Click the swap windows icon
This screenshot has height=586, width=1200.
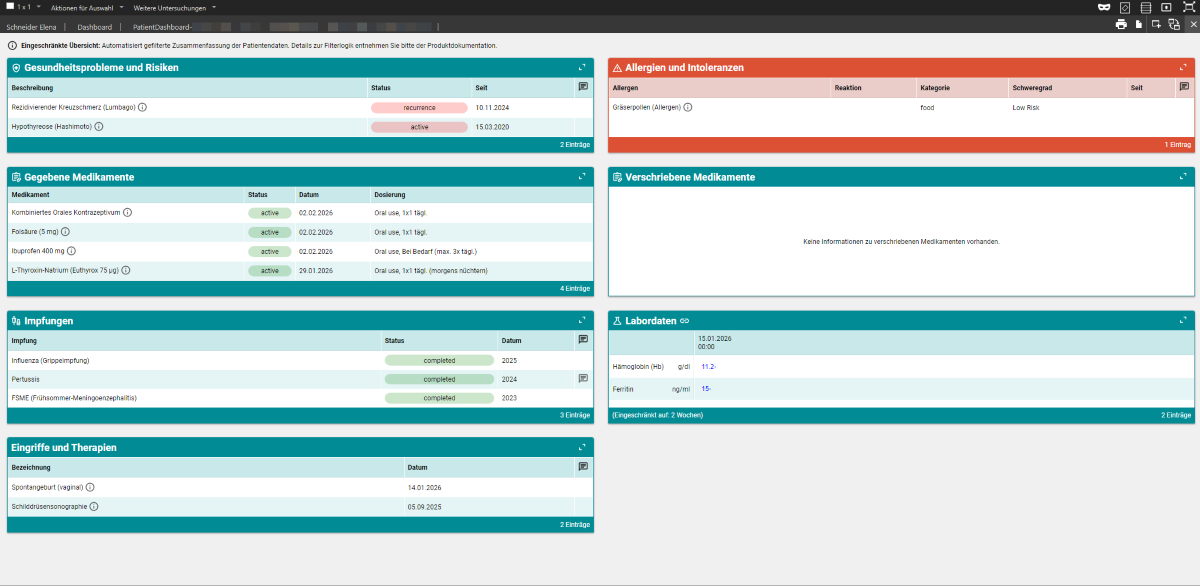1174,24
